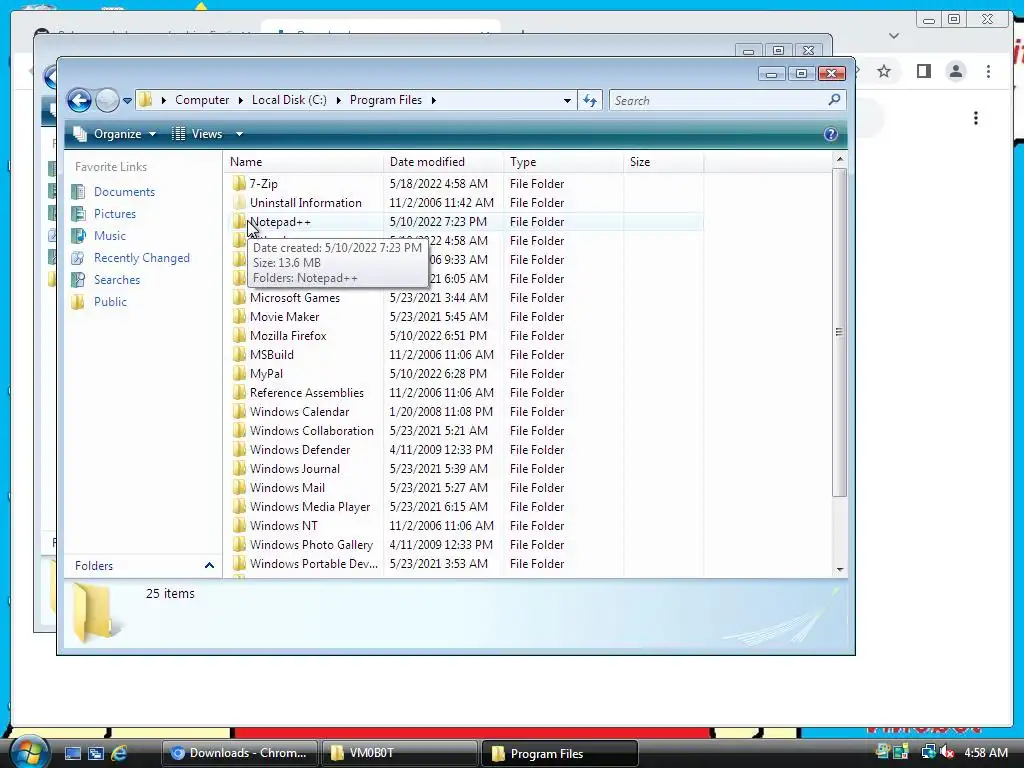Refresh the Program Files folder view
Image resolution: width=1024 pixels, height=768 pixels.
590,101
